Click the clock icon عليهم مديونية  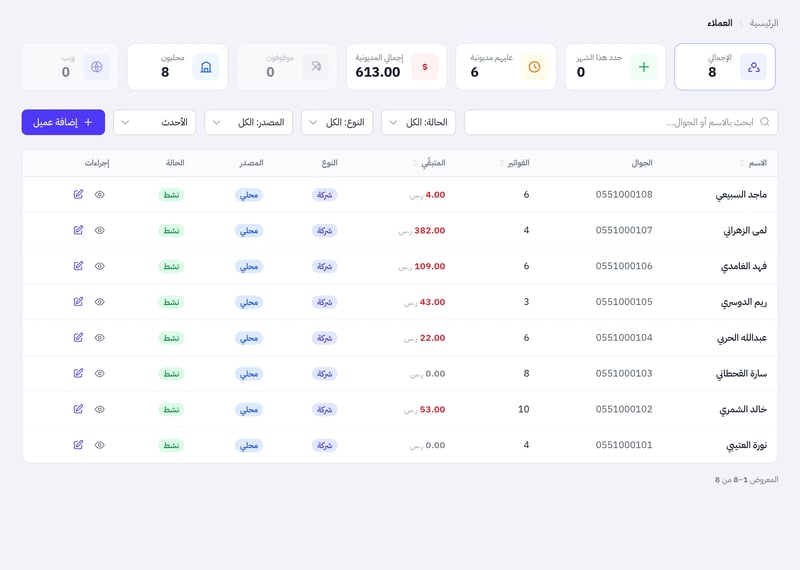point(534,67)
